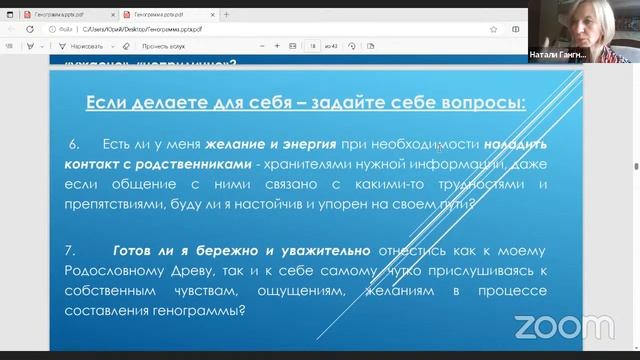Select the highlight tool
The height and width of the screenshot is (360, 640).
tap(30, 46)
